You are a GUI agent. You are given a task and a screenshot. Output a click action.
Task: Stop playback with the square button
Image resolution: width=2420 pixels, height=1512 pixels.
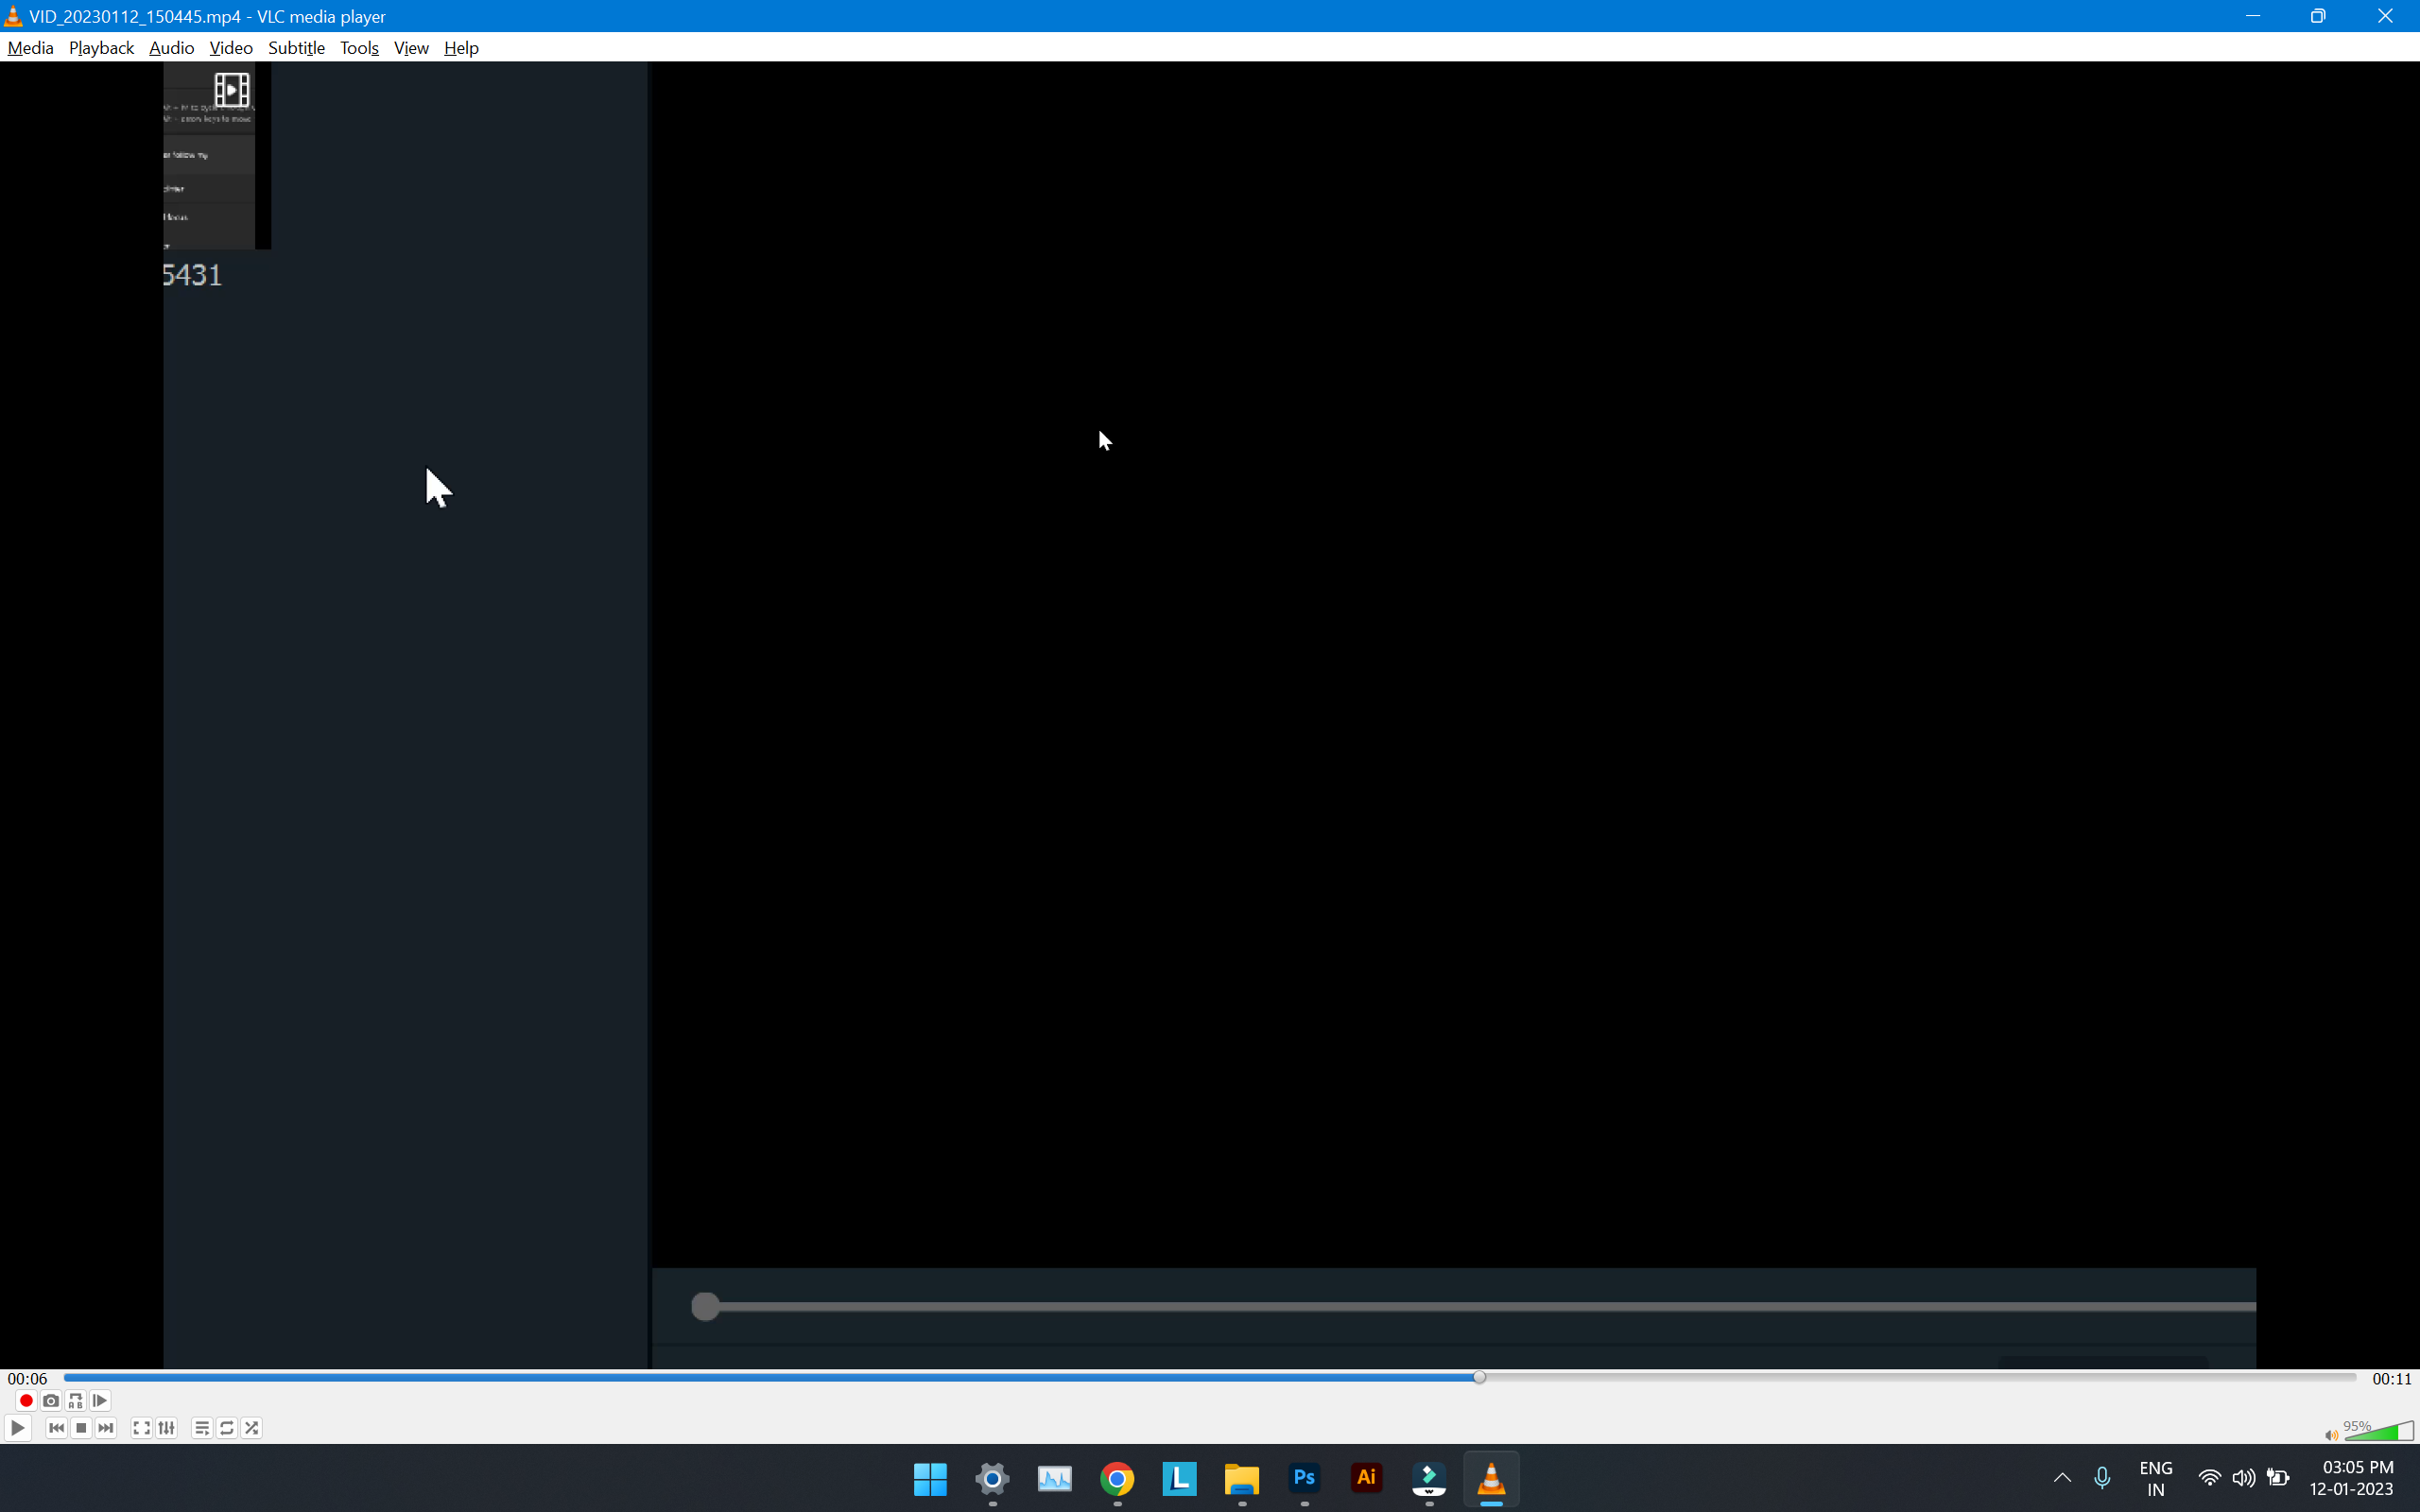[81, 1428]
